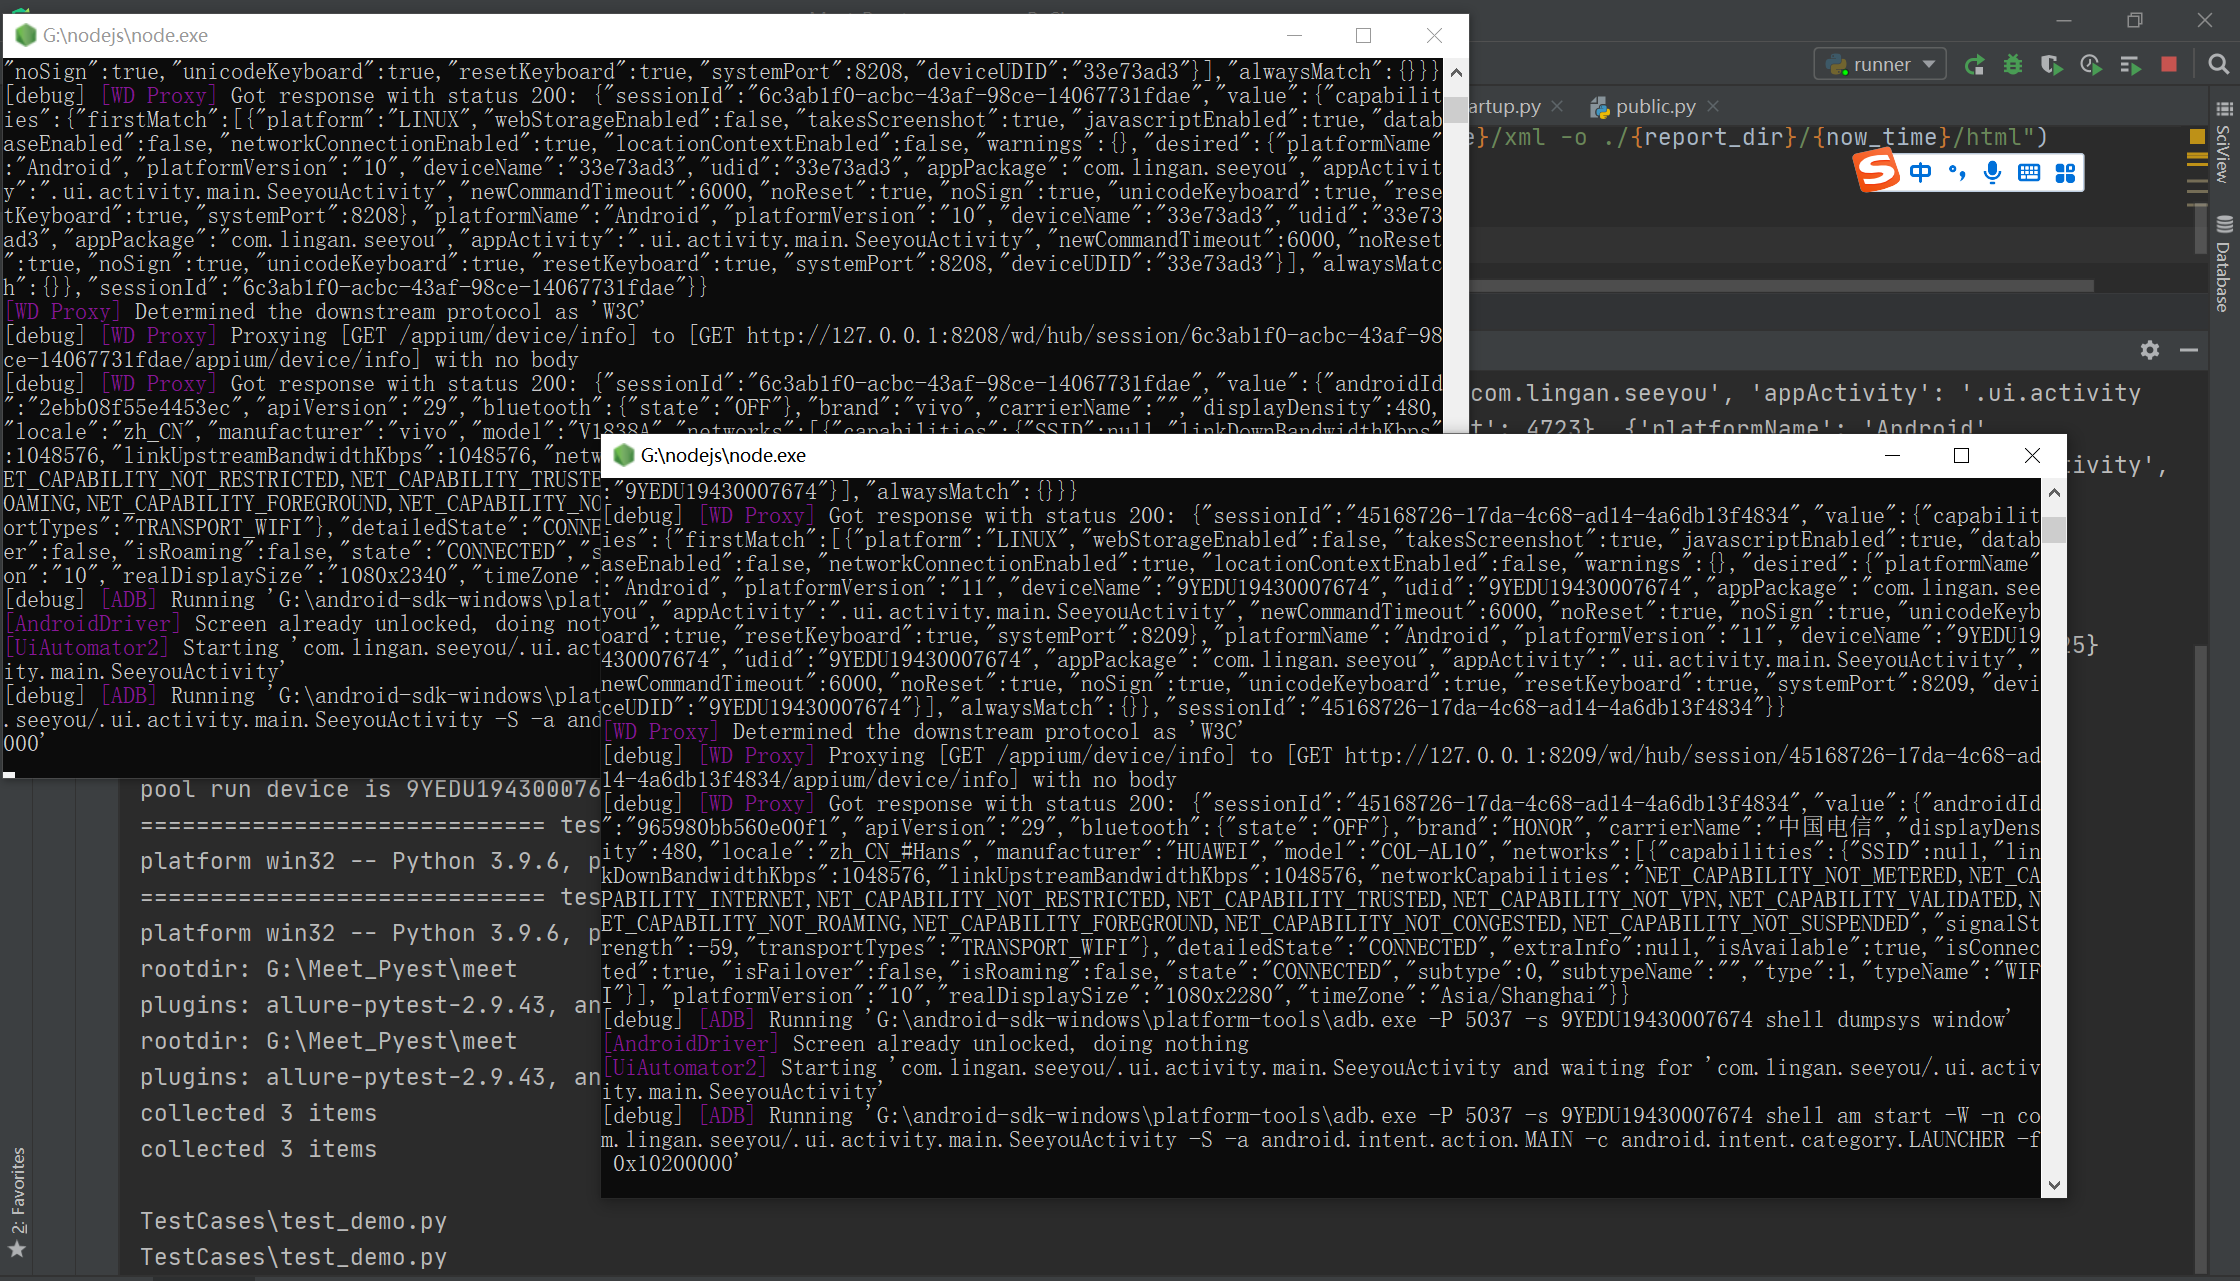Screen dimensions: 2240x1281
Task: Open the Sogou soft keyboard icon
Action: [2029, 173]
